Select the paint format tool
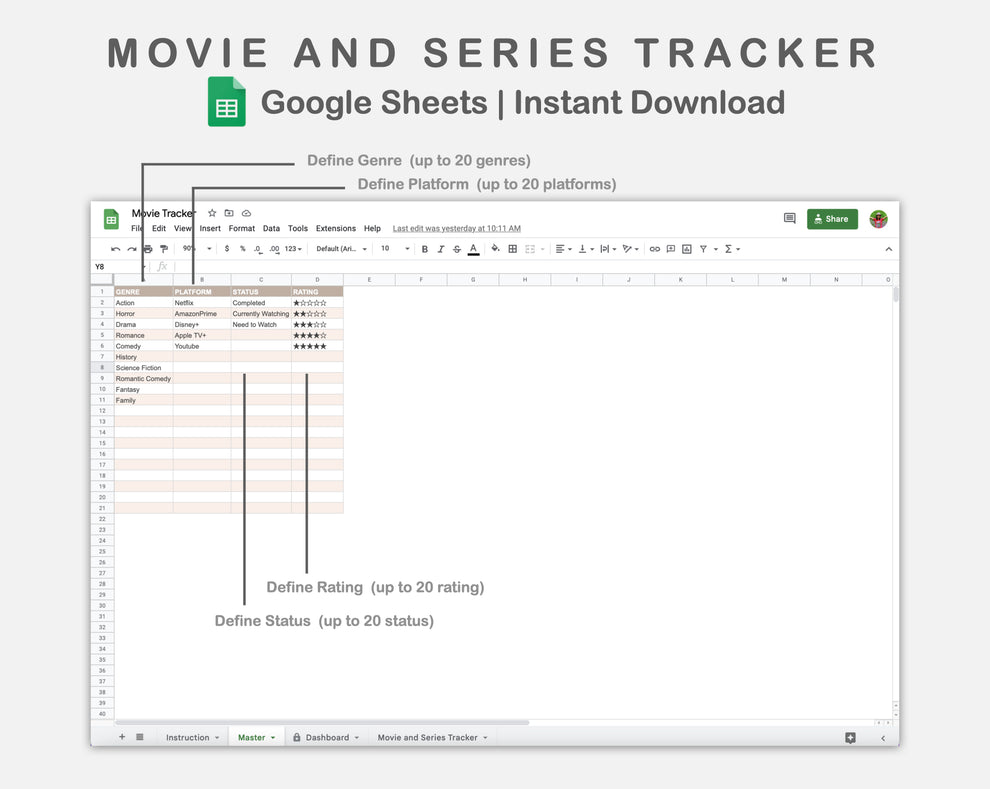 coord(165,249)
